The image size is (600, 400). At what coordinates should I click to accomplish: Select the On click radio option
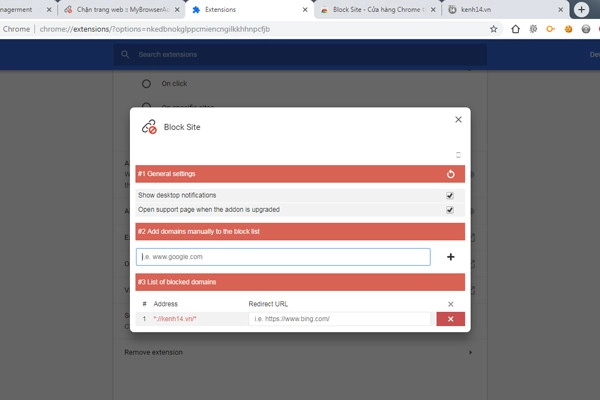[147, 83]
